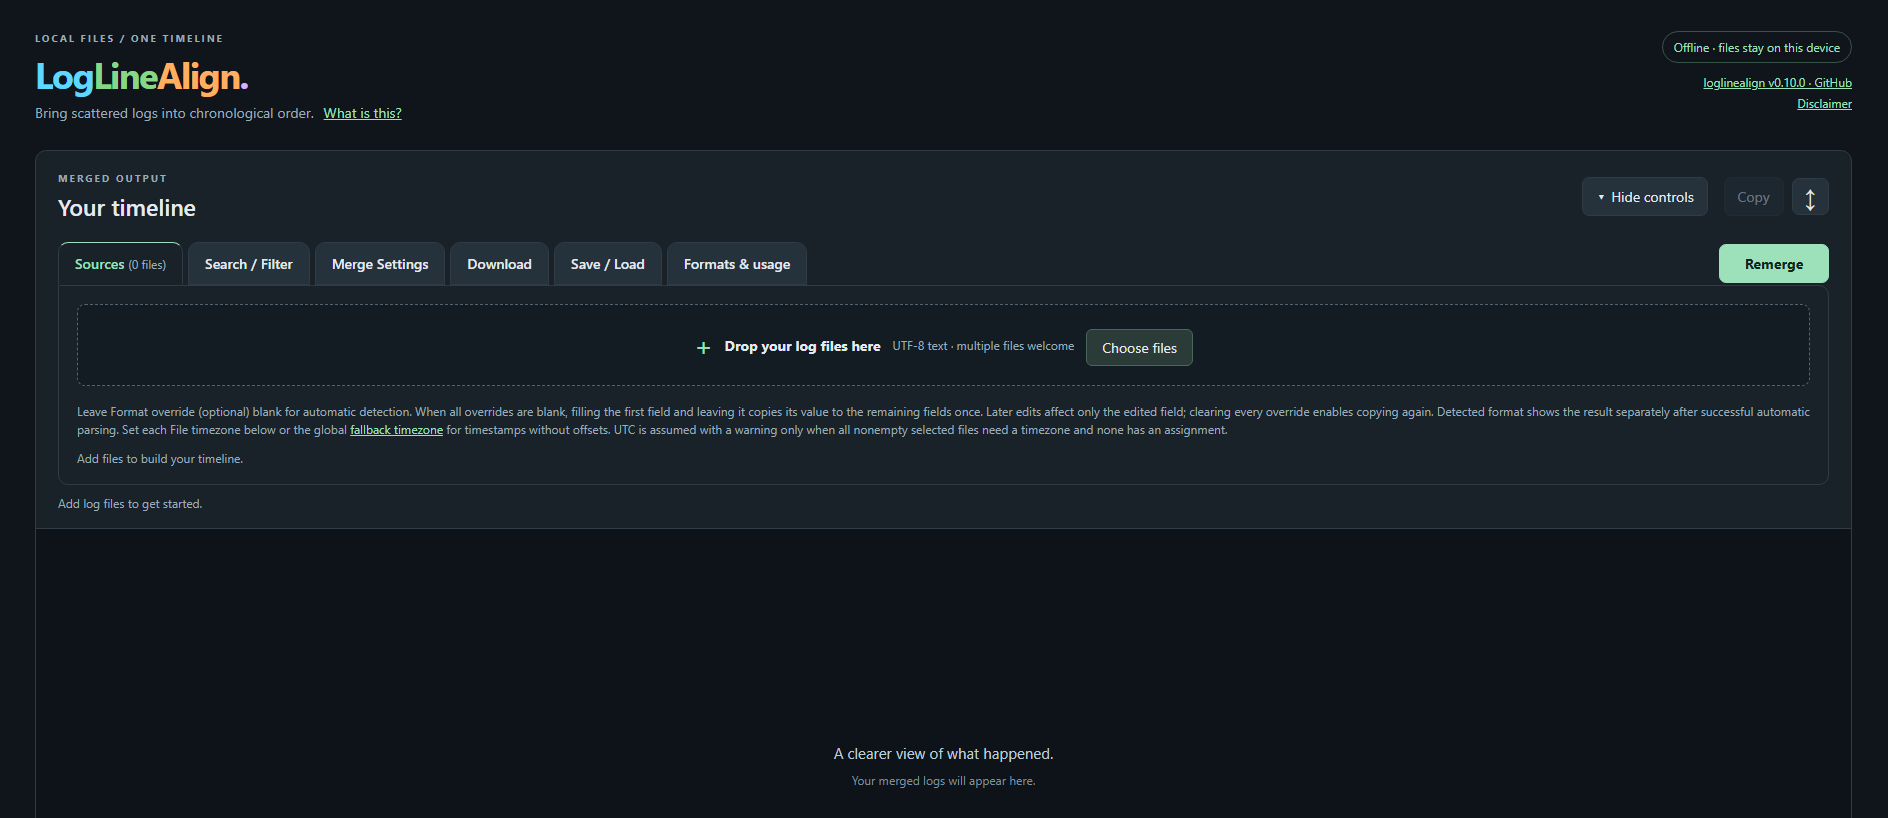Image resolution: width=1888 pixels, height=818 pixels.
Task: Click 'UTF-8 text · multiple files welcome' text
Action: tap(983, 346)
